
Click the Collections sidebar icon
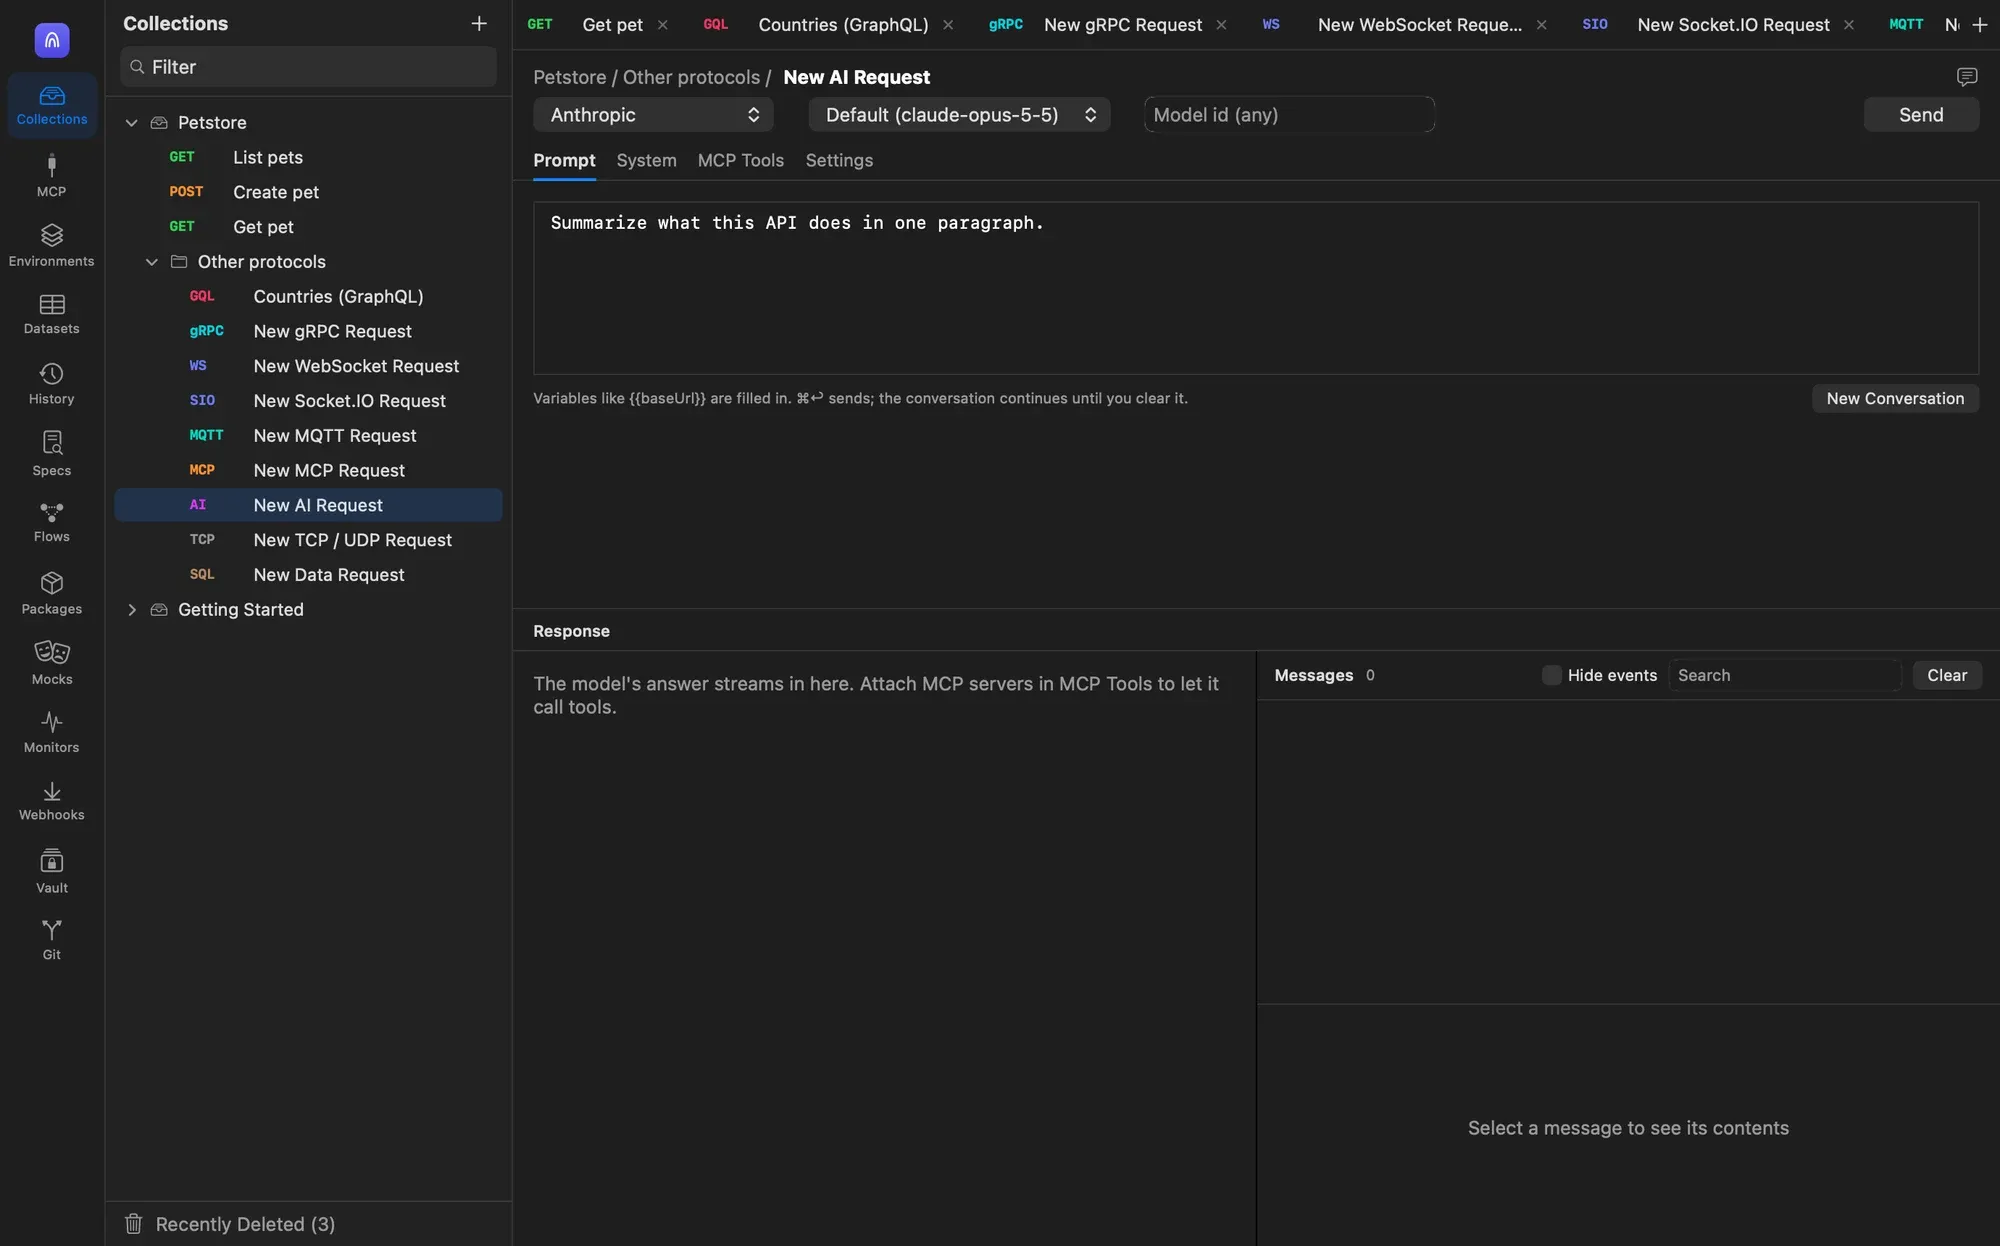click(x=52, y=105)
